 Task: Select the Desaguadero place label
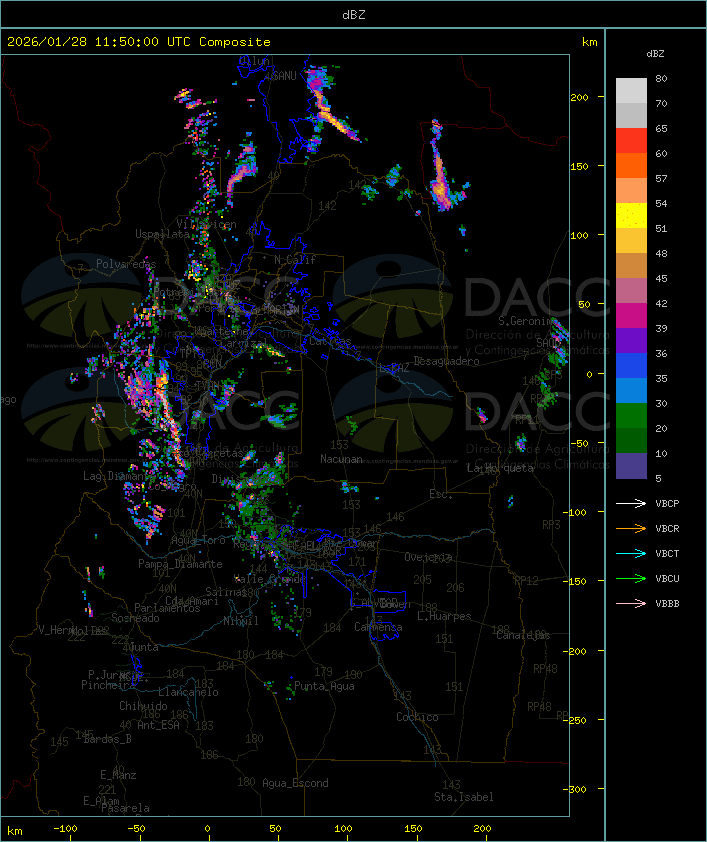tap(446, 361)
